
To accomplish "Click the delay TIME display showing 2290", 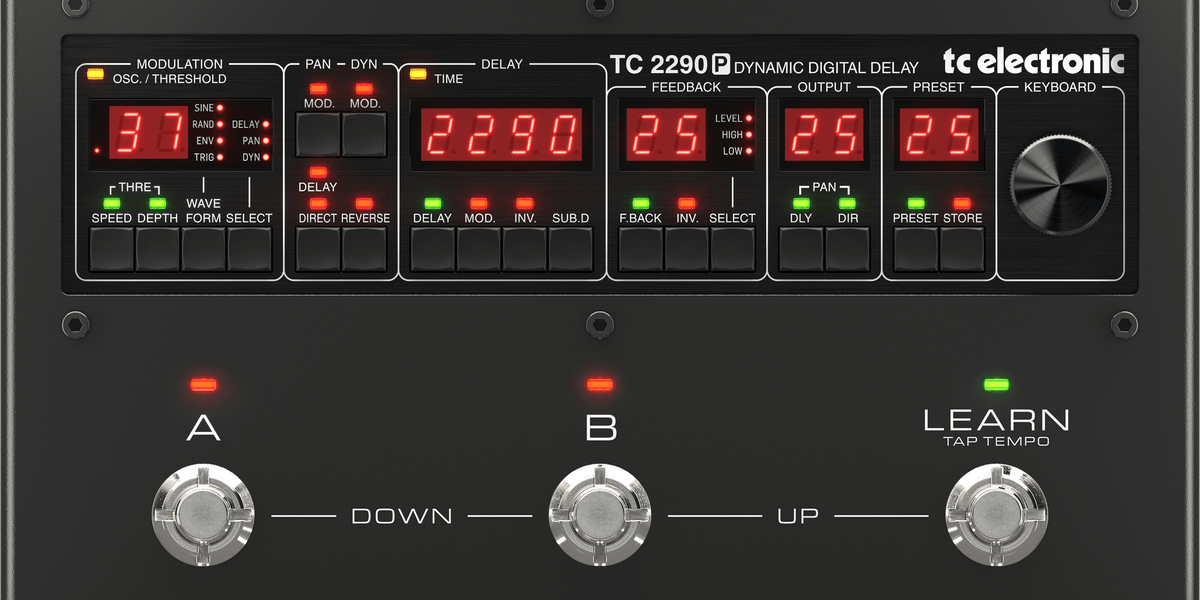I will coord(501,133).
